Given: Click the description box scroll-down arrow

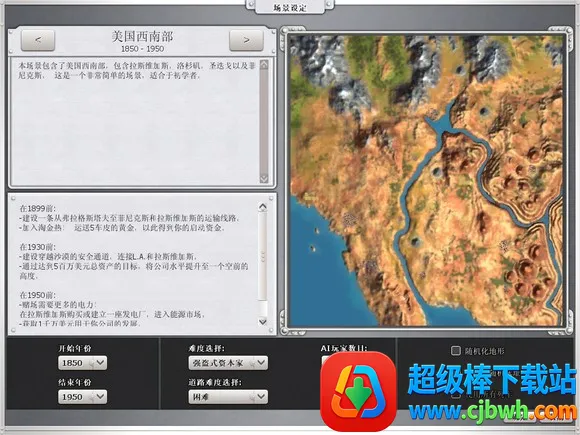Looking at the screenshot, I should pyautogui.click(x=264, y=179).
